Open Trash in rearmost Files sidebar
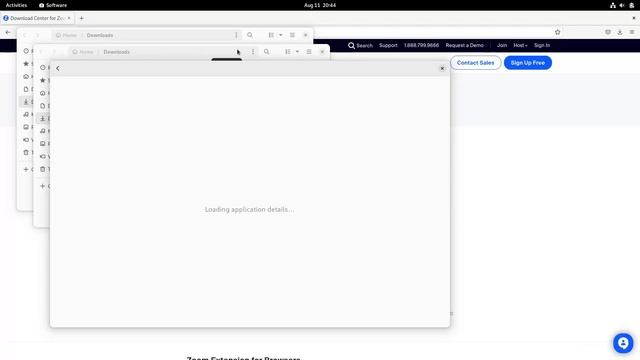This screenshot has width=640, height=360. [27, 152]
